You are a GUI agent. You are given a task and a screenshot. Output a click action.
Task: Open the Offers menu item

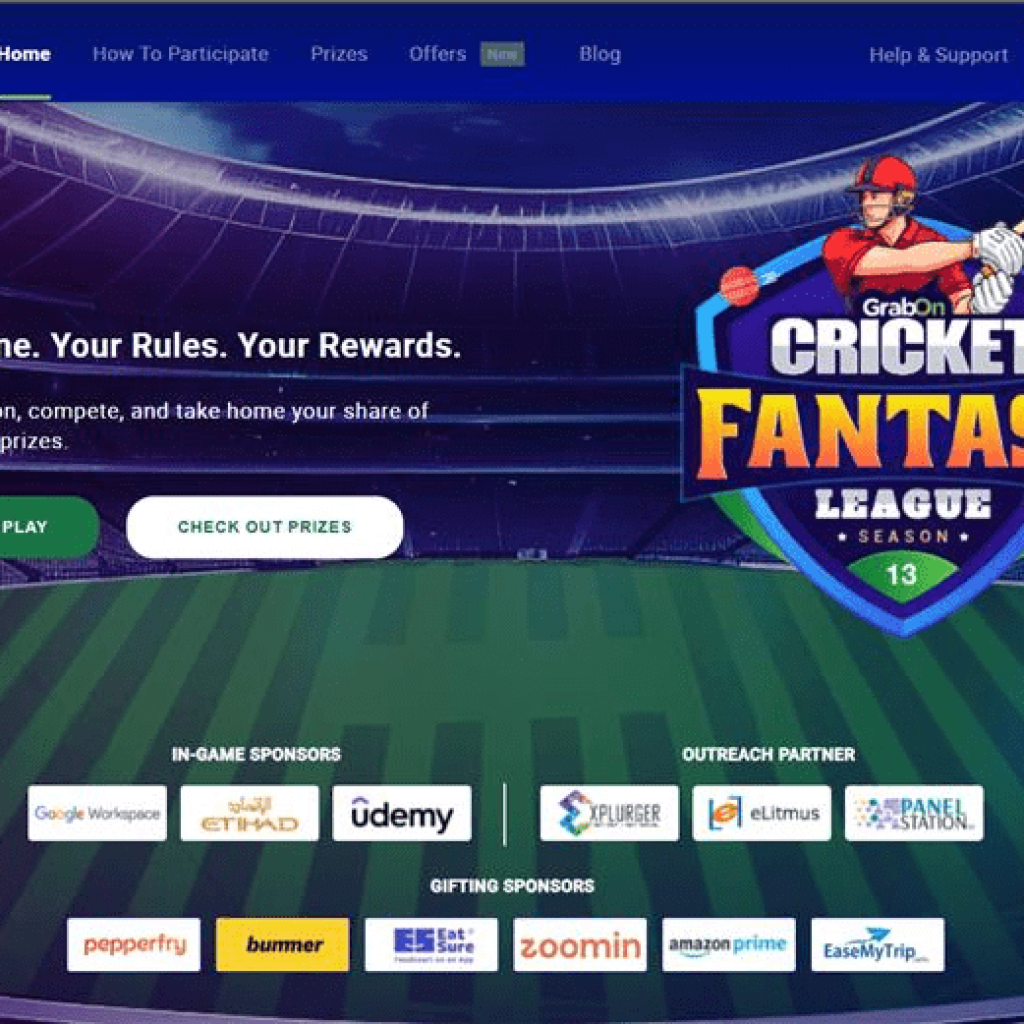coord(438,54)
